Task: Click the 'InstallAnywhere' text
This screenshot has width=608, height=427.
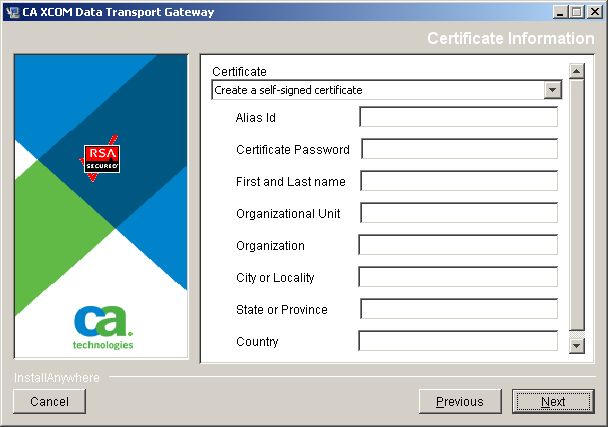Action: click(x=57, y=377)
